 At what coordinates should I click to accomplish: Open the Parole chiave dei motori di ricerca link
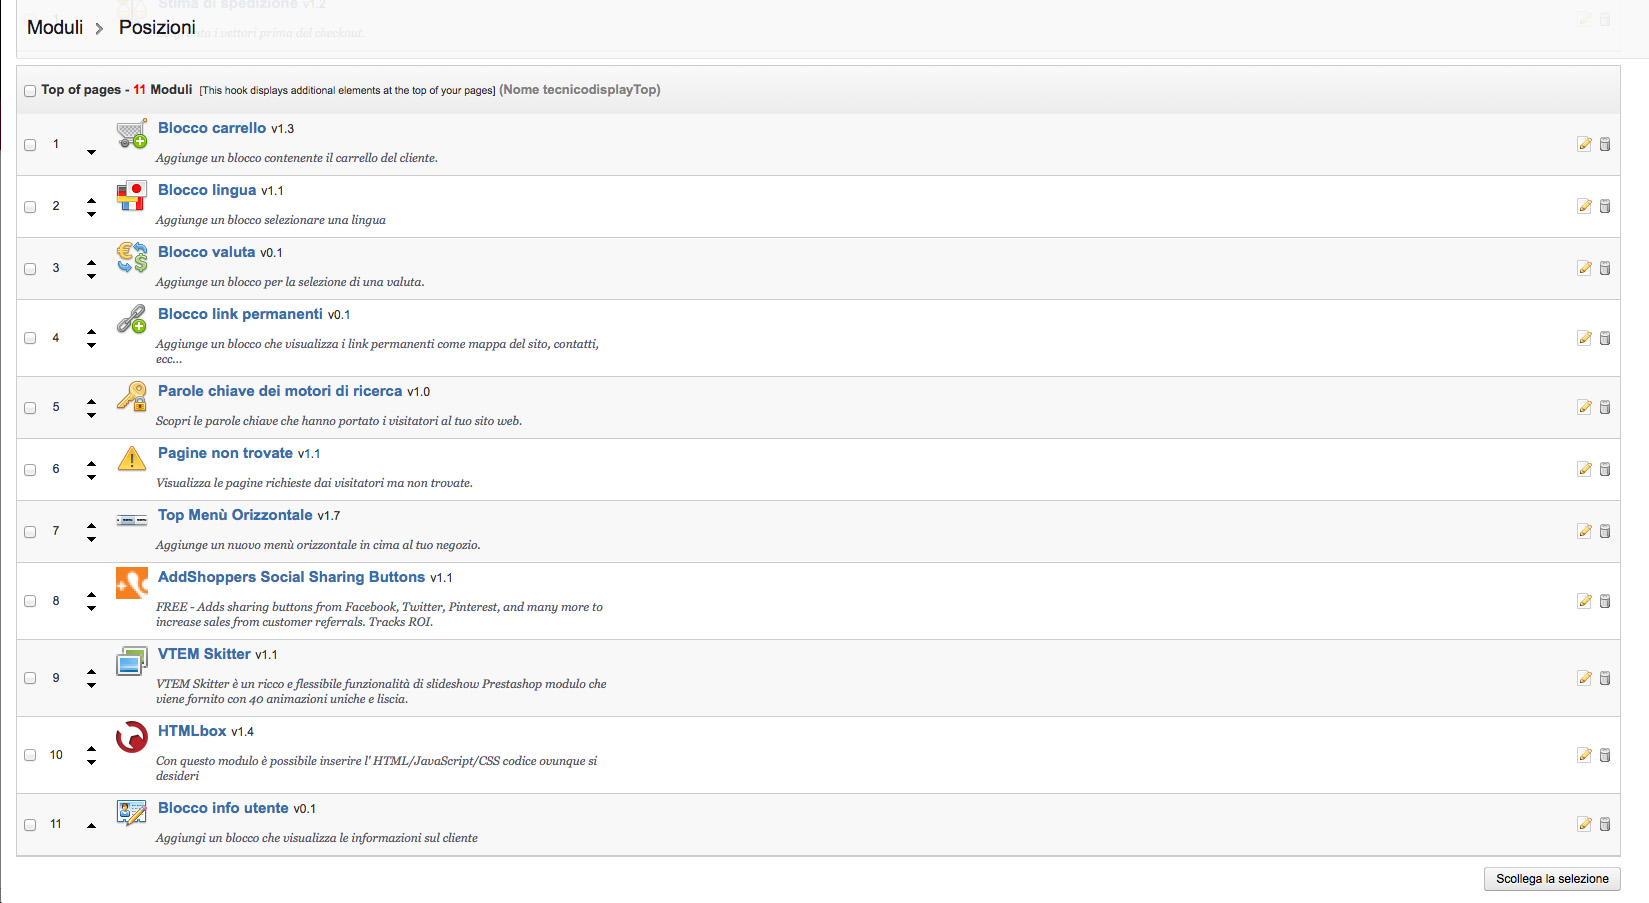coord(280,391)
